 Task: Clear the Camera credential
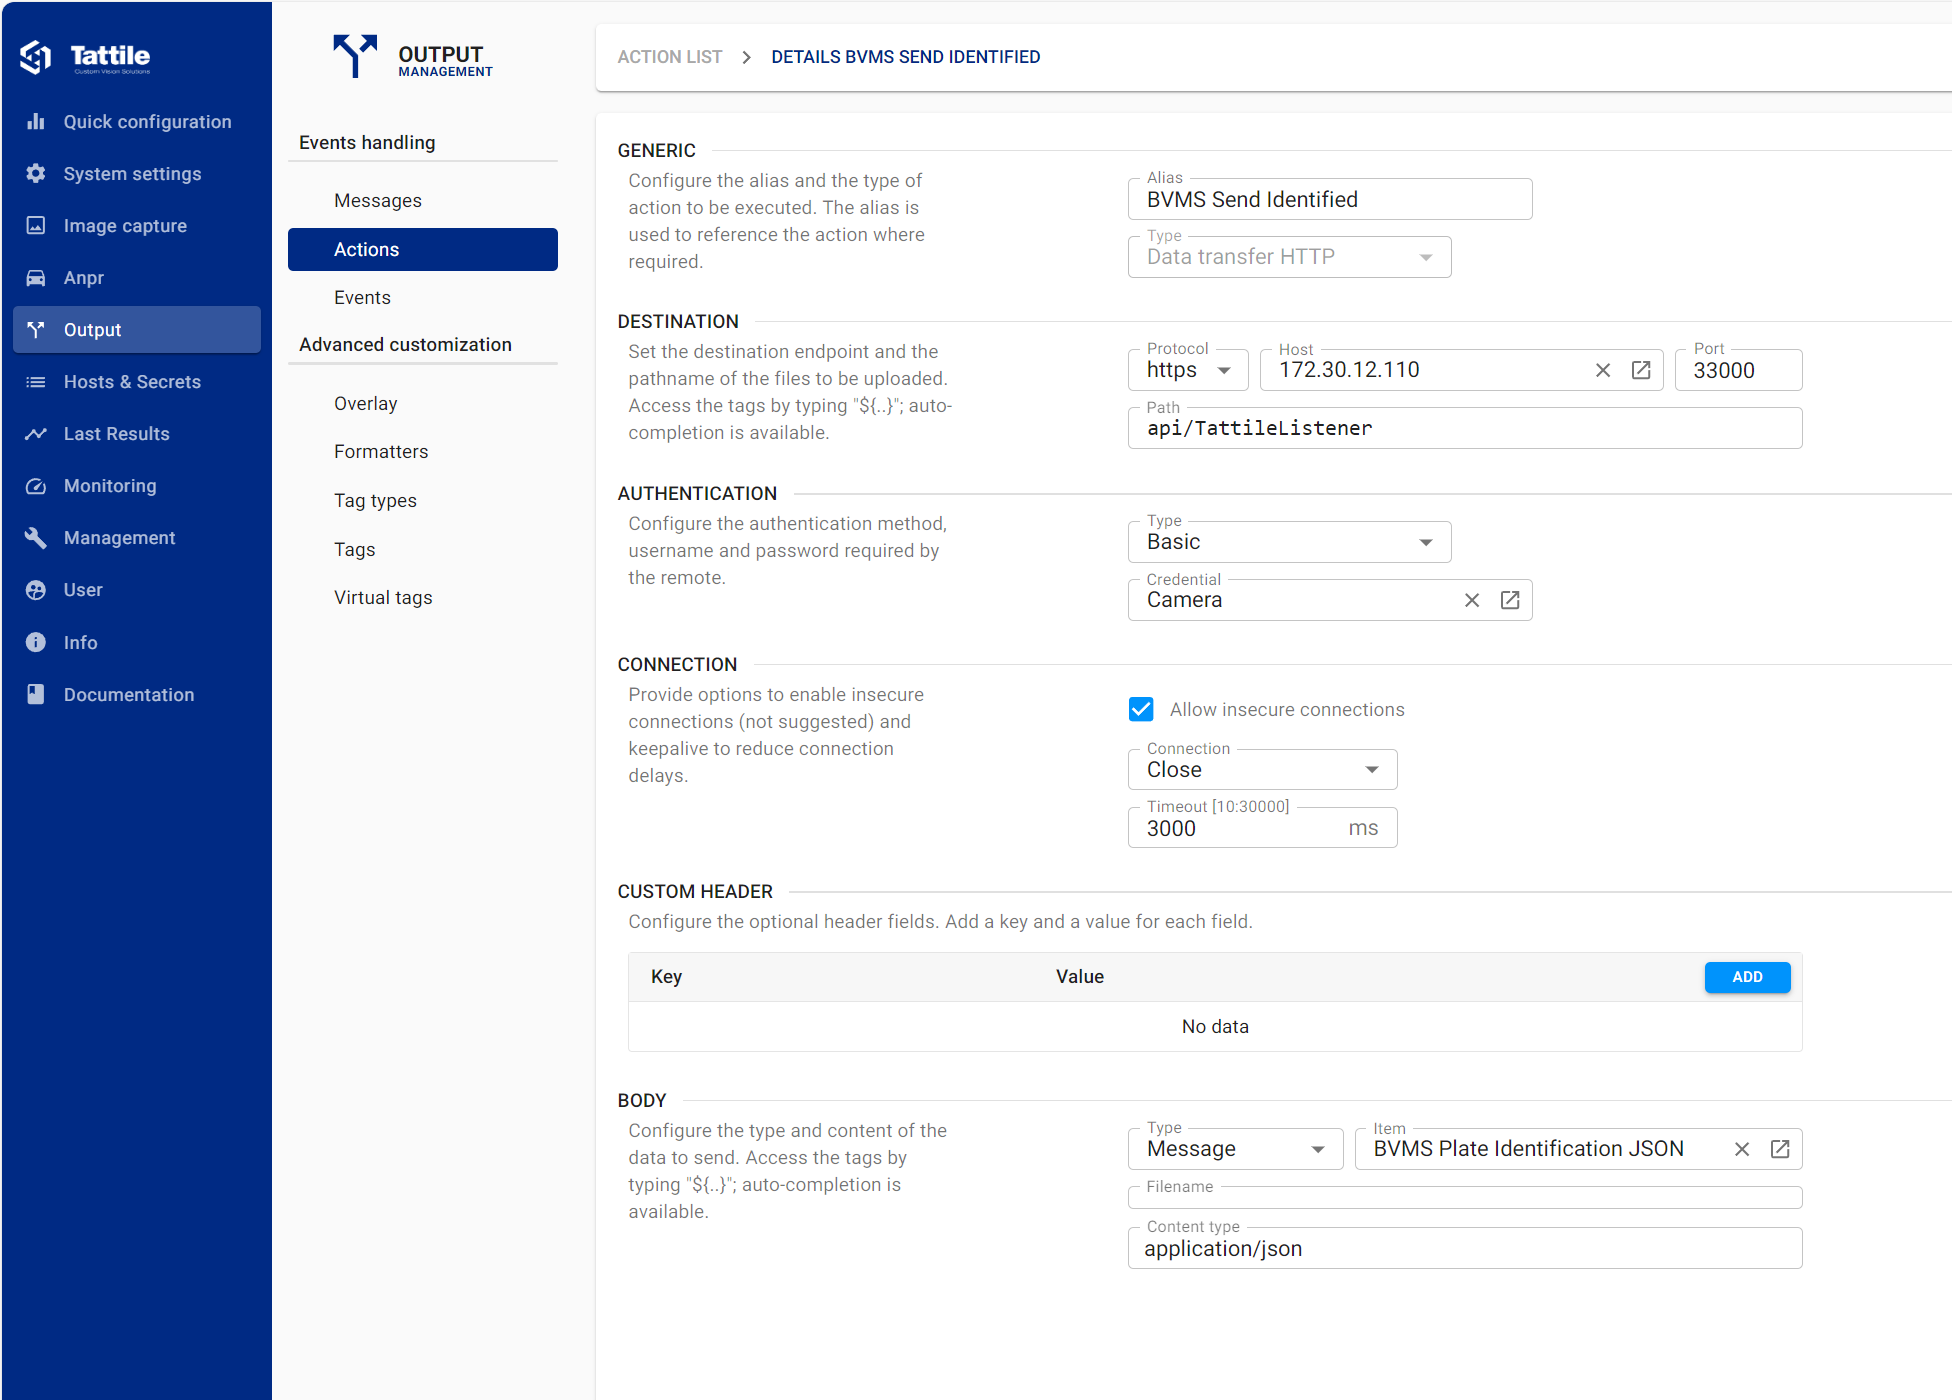click(1472, 600)
